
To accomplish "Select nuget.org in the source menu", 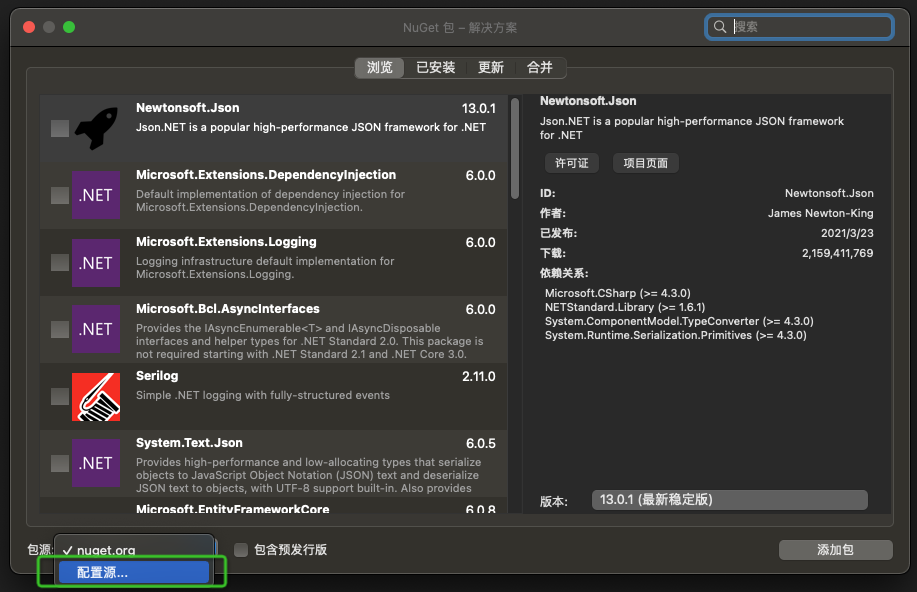I will (134, 550).
